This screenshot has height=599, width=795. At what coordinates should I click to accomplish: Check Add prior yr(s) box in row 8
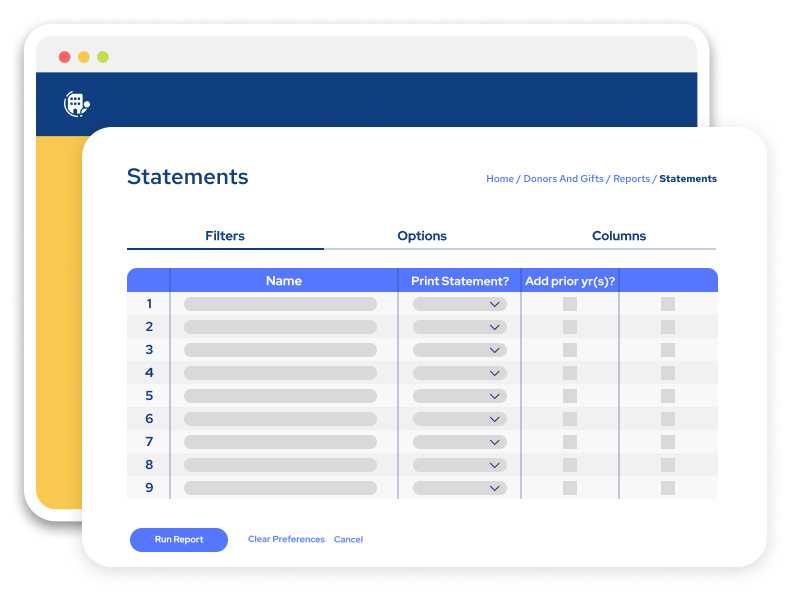[570, 465]
